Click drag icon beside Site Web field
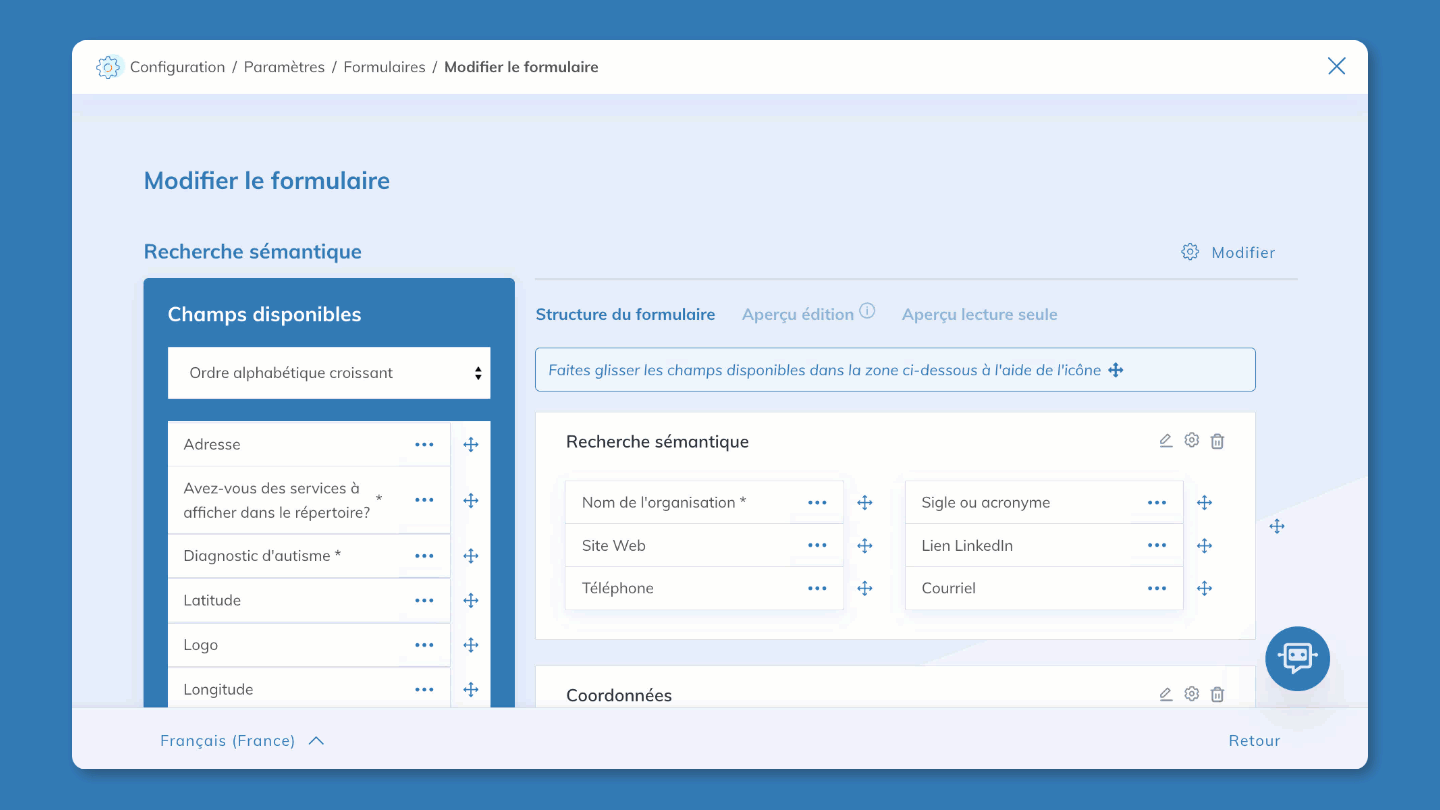This screenshot has width=1440, height=810. tap(865, 546)
